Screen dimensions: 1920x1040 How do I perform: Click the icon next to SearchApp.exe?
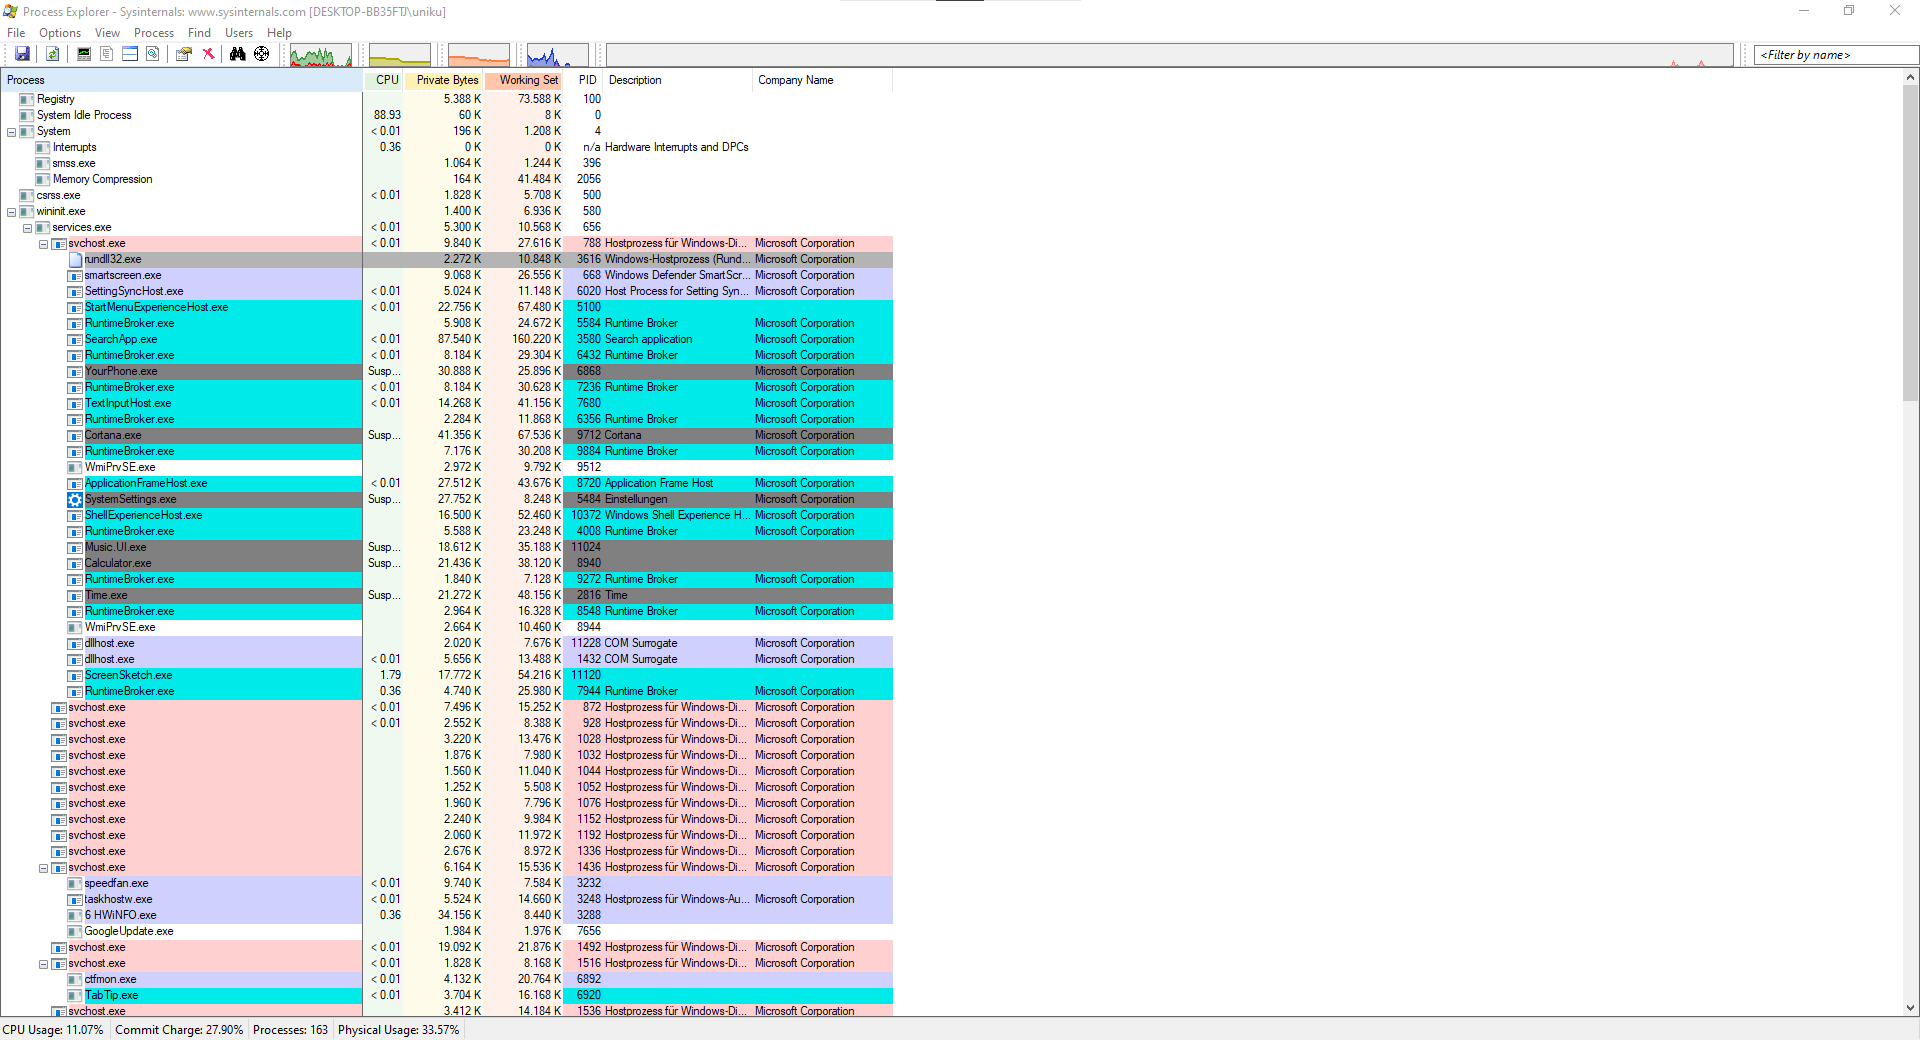[x=75, y=339]
